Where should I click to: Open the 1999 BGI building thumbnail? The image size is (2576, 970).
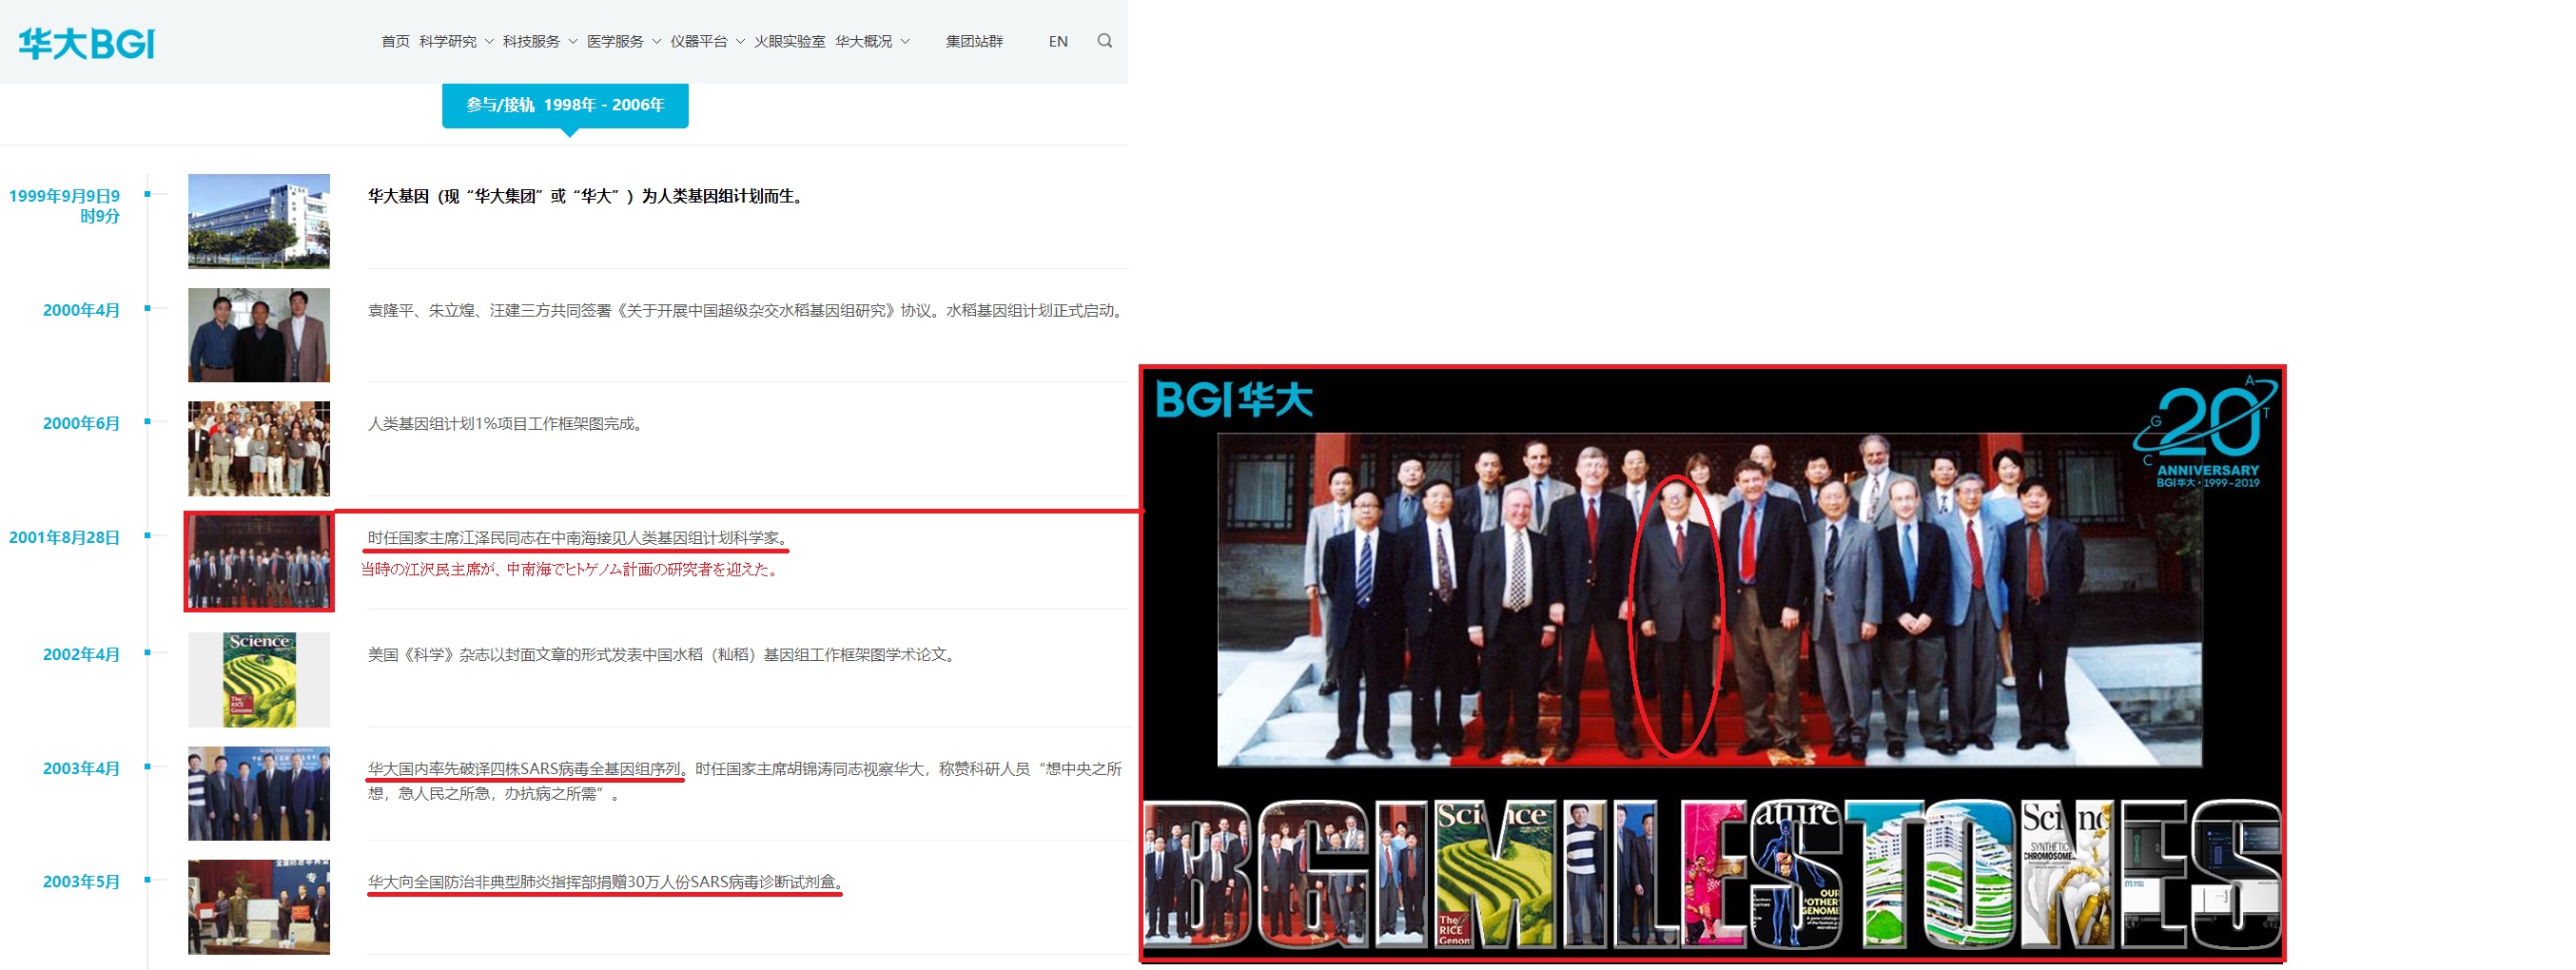(x=259, y=221)
